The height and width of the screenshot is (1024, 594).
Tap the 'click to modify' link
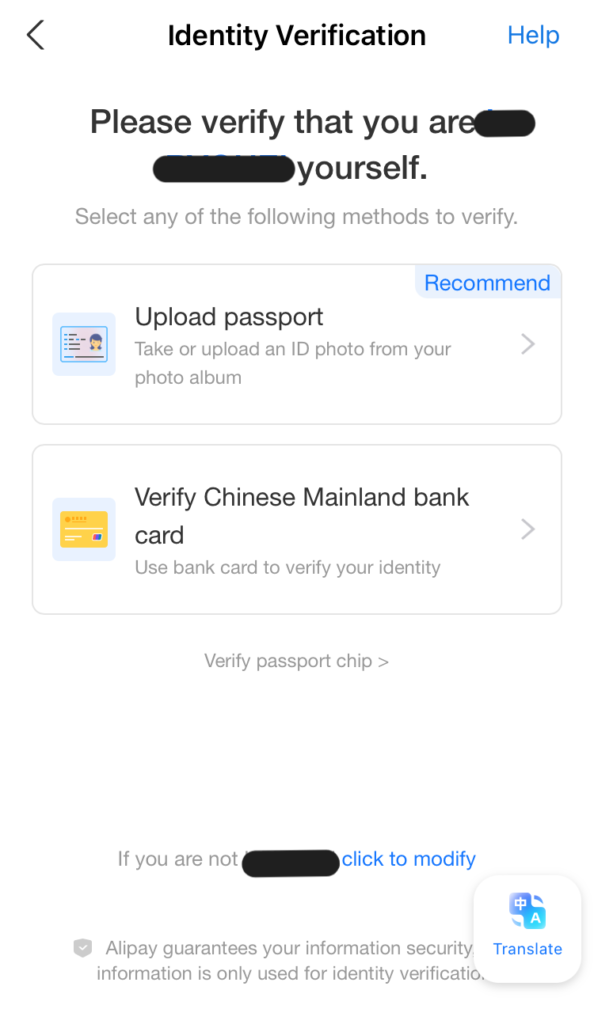tap(409, 859)
